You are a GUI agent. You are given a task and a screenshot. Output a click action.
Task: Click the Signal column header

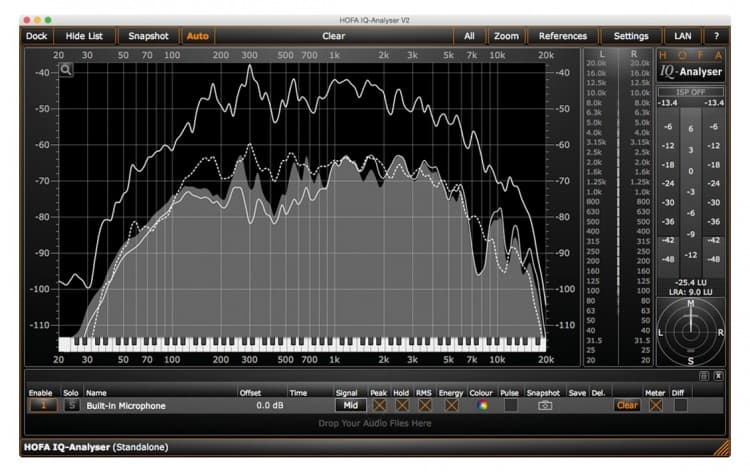click(346, 393)
